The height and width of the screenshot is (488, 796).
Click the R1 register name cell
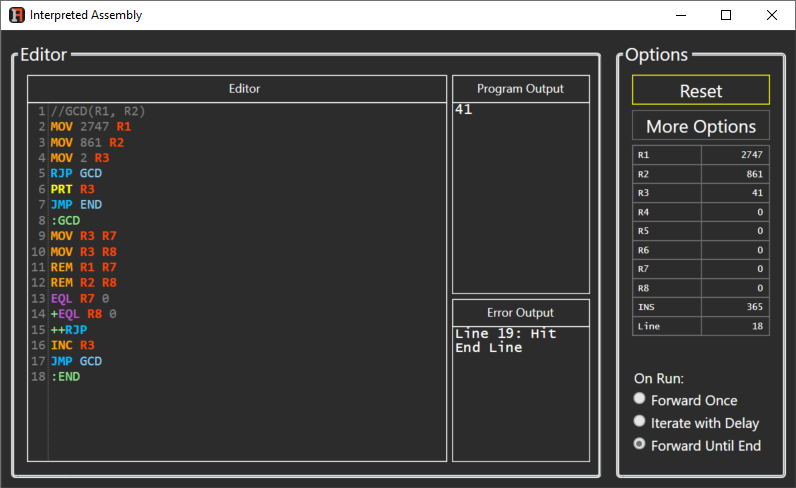[x=667, y=155]
